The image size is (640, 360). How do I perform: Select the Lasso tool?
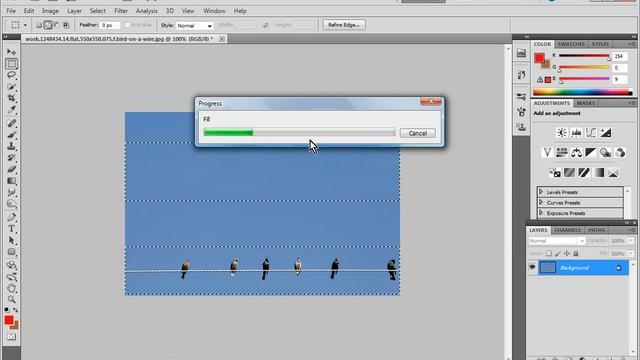tap(11, 75)
